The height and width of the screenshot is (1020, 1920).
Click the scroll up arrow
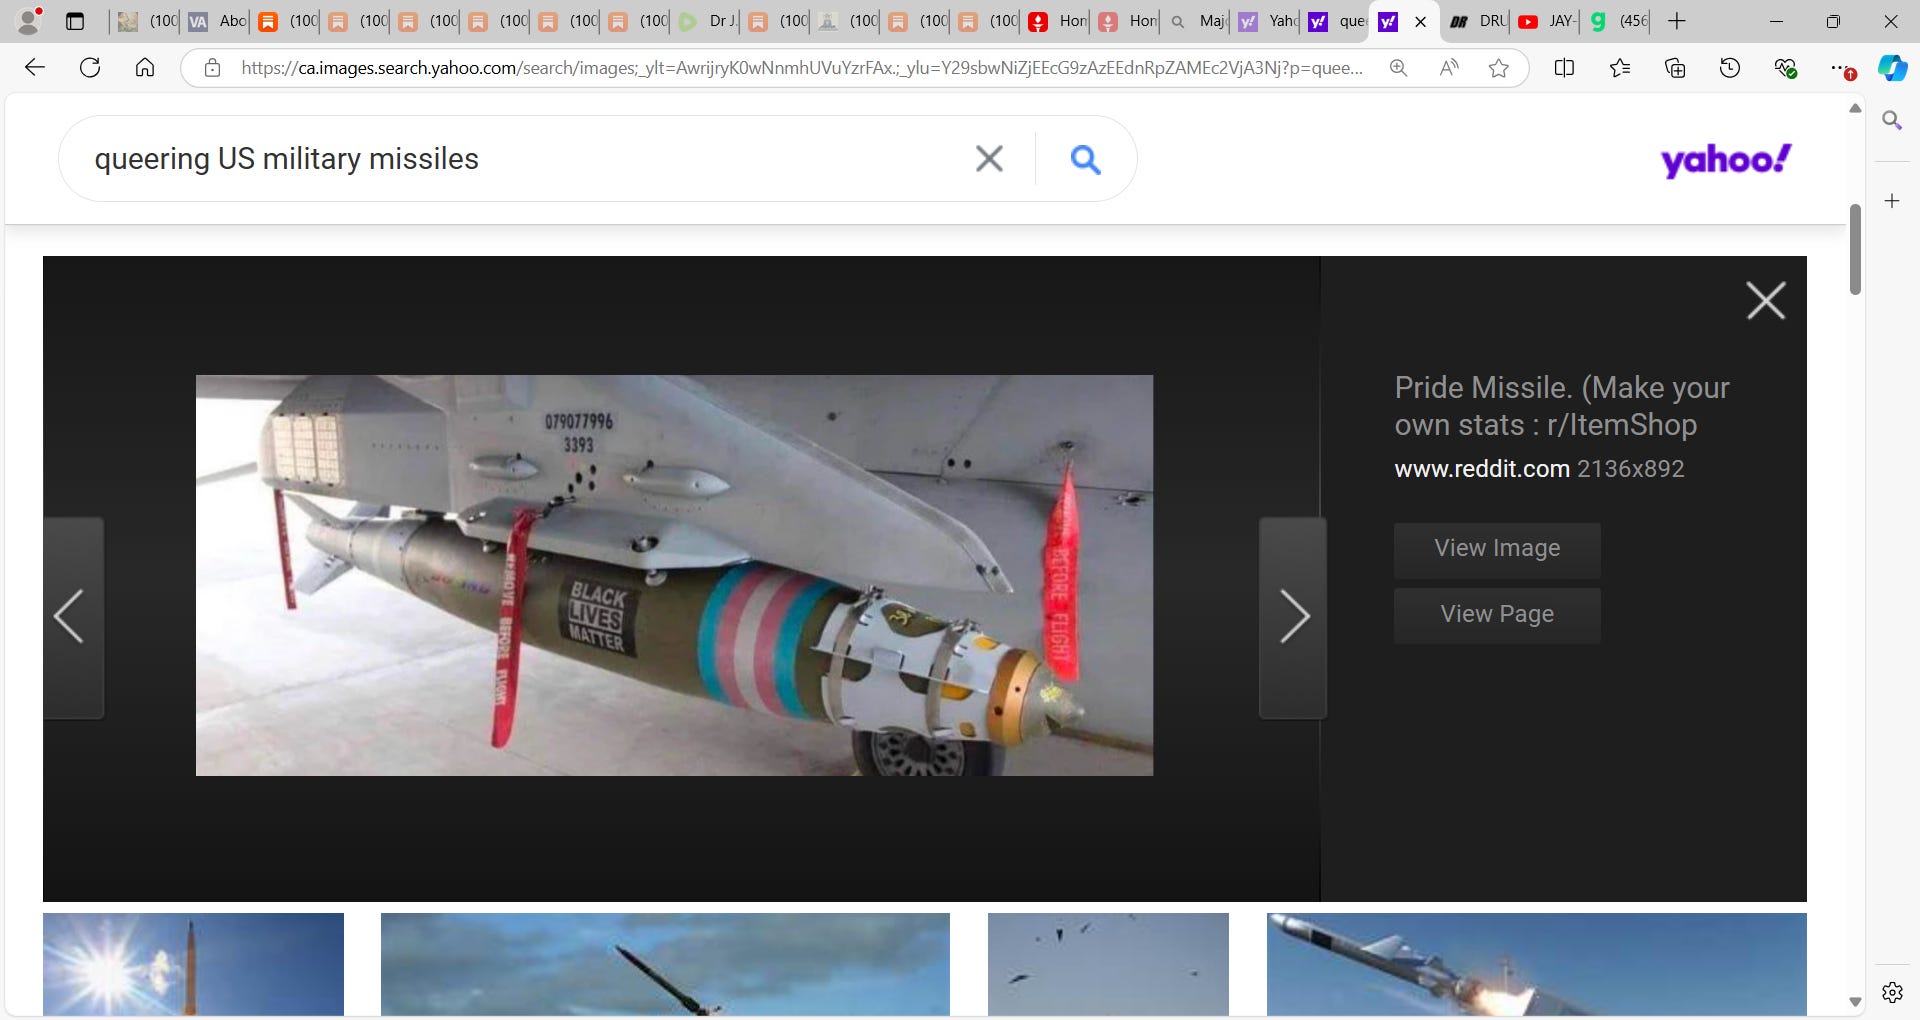coord(1855,108)
